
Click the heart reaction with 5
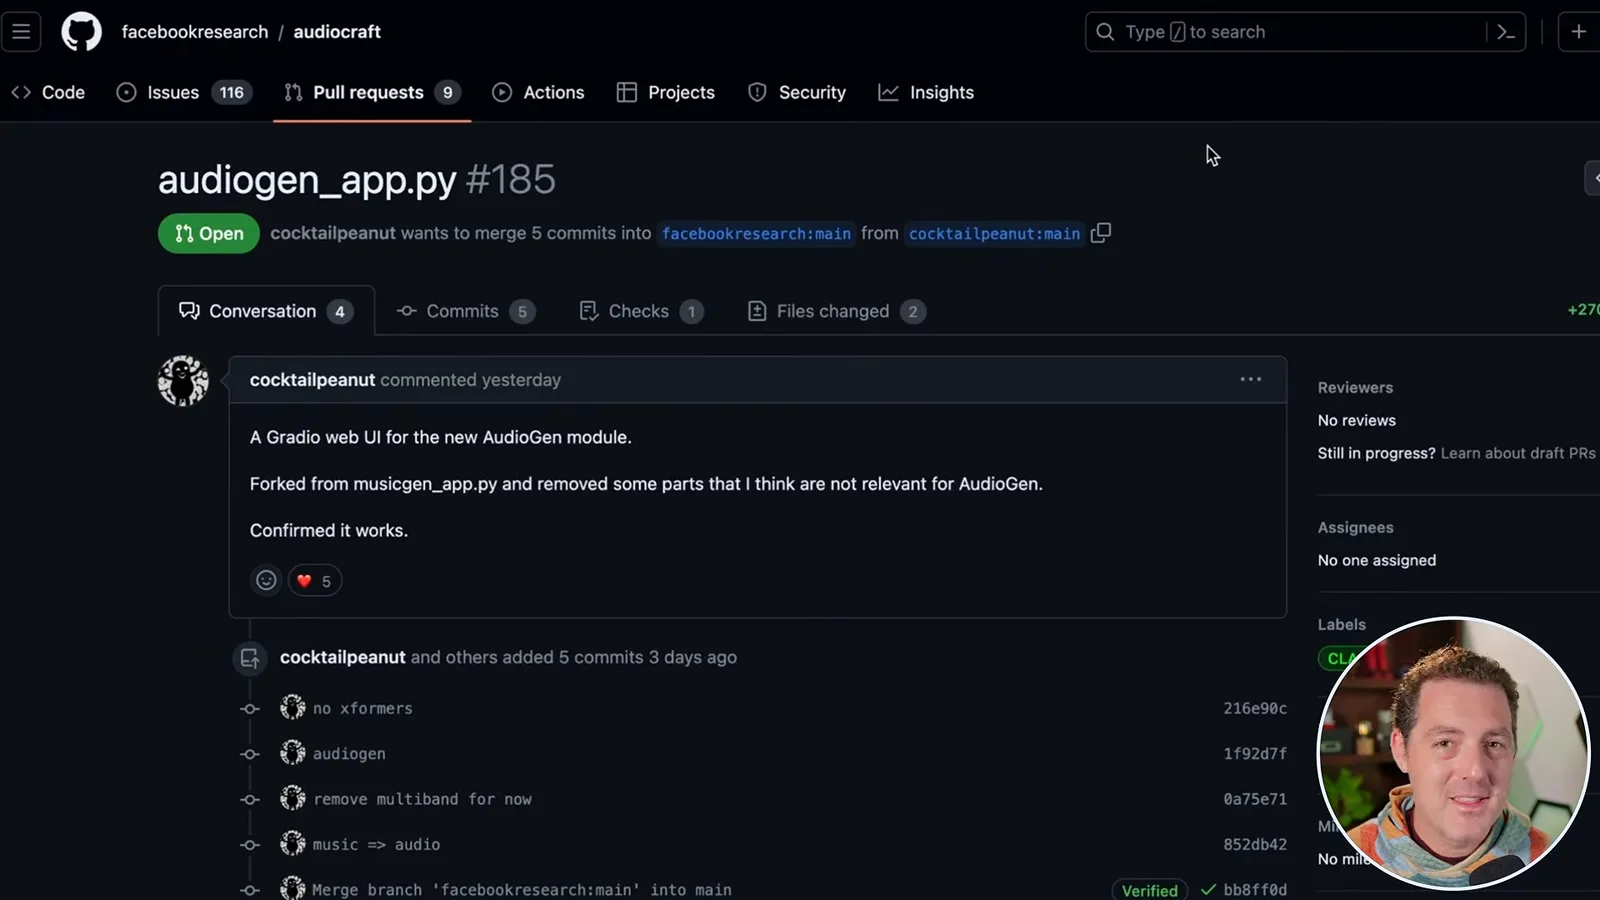click(x=315, y=581)
